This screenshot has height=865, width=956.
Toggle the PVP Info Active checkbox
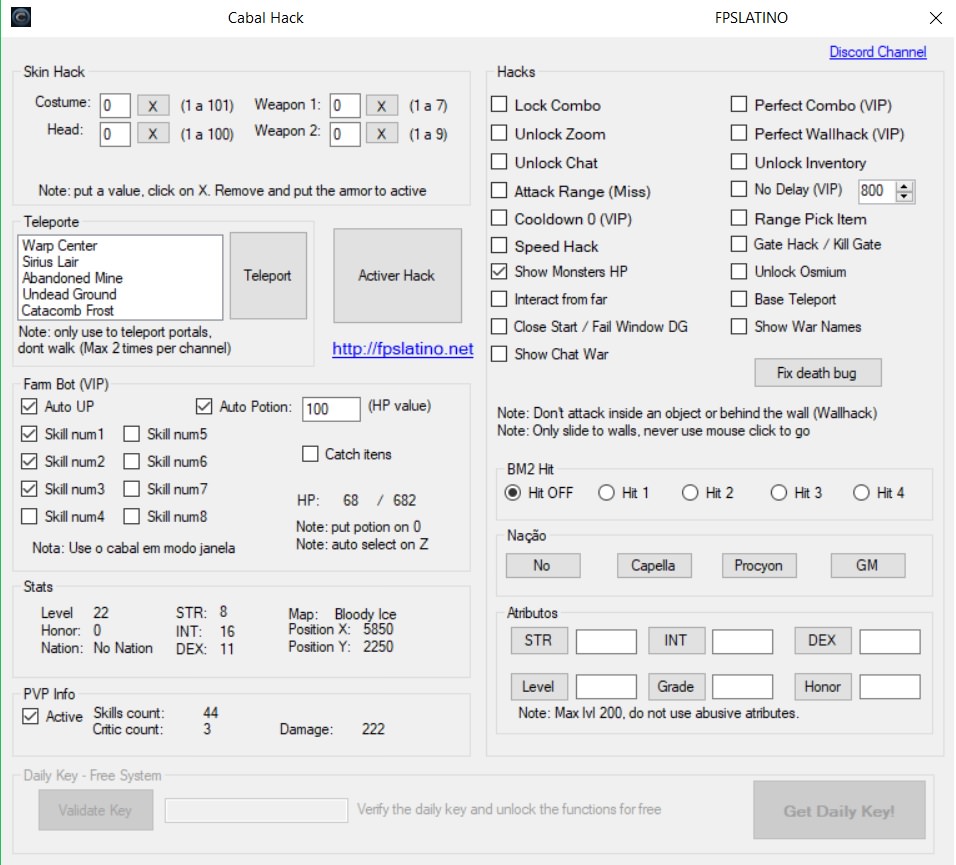(x=30, y=716)
